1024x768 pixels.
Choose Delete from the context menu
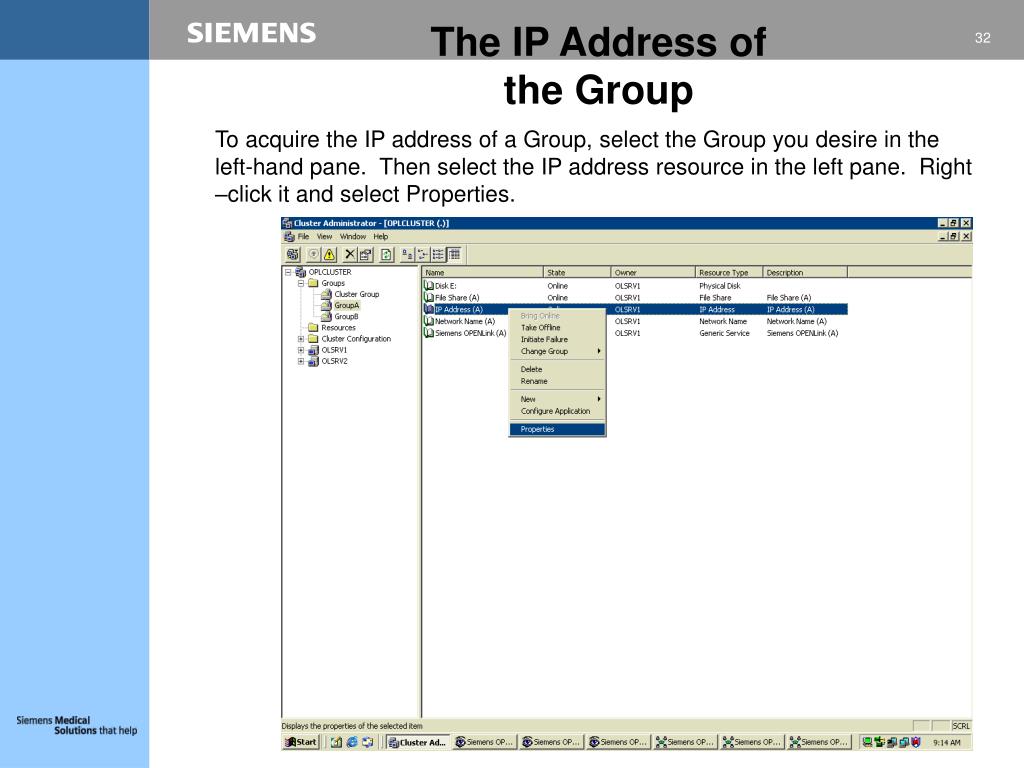[557, 369]
